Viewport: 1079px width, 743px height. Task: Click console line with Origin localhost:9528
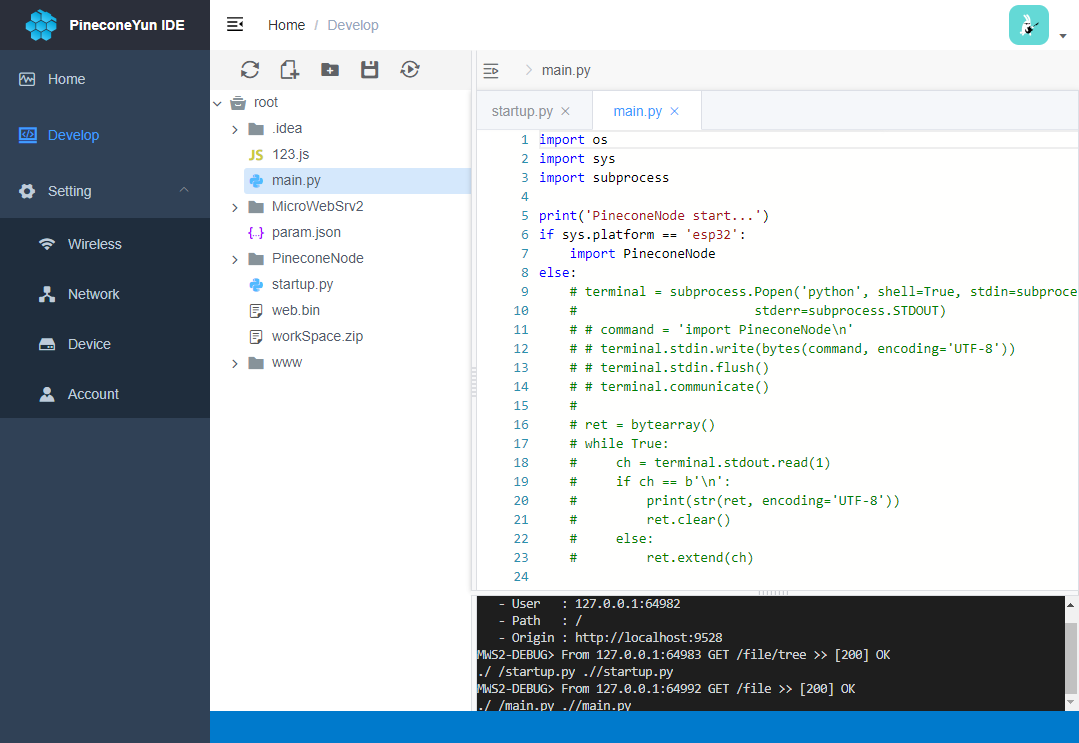pyautogui.click(x=610, y=638)
